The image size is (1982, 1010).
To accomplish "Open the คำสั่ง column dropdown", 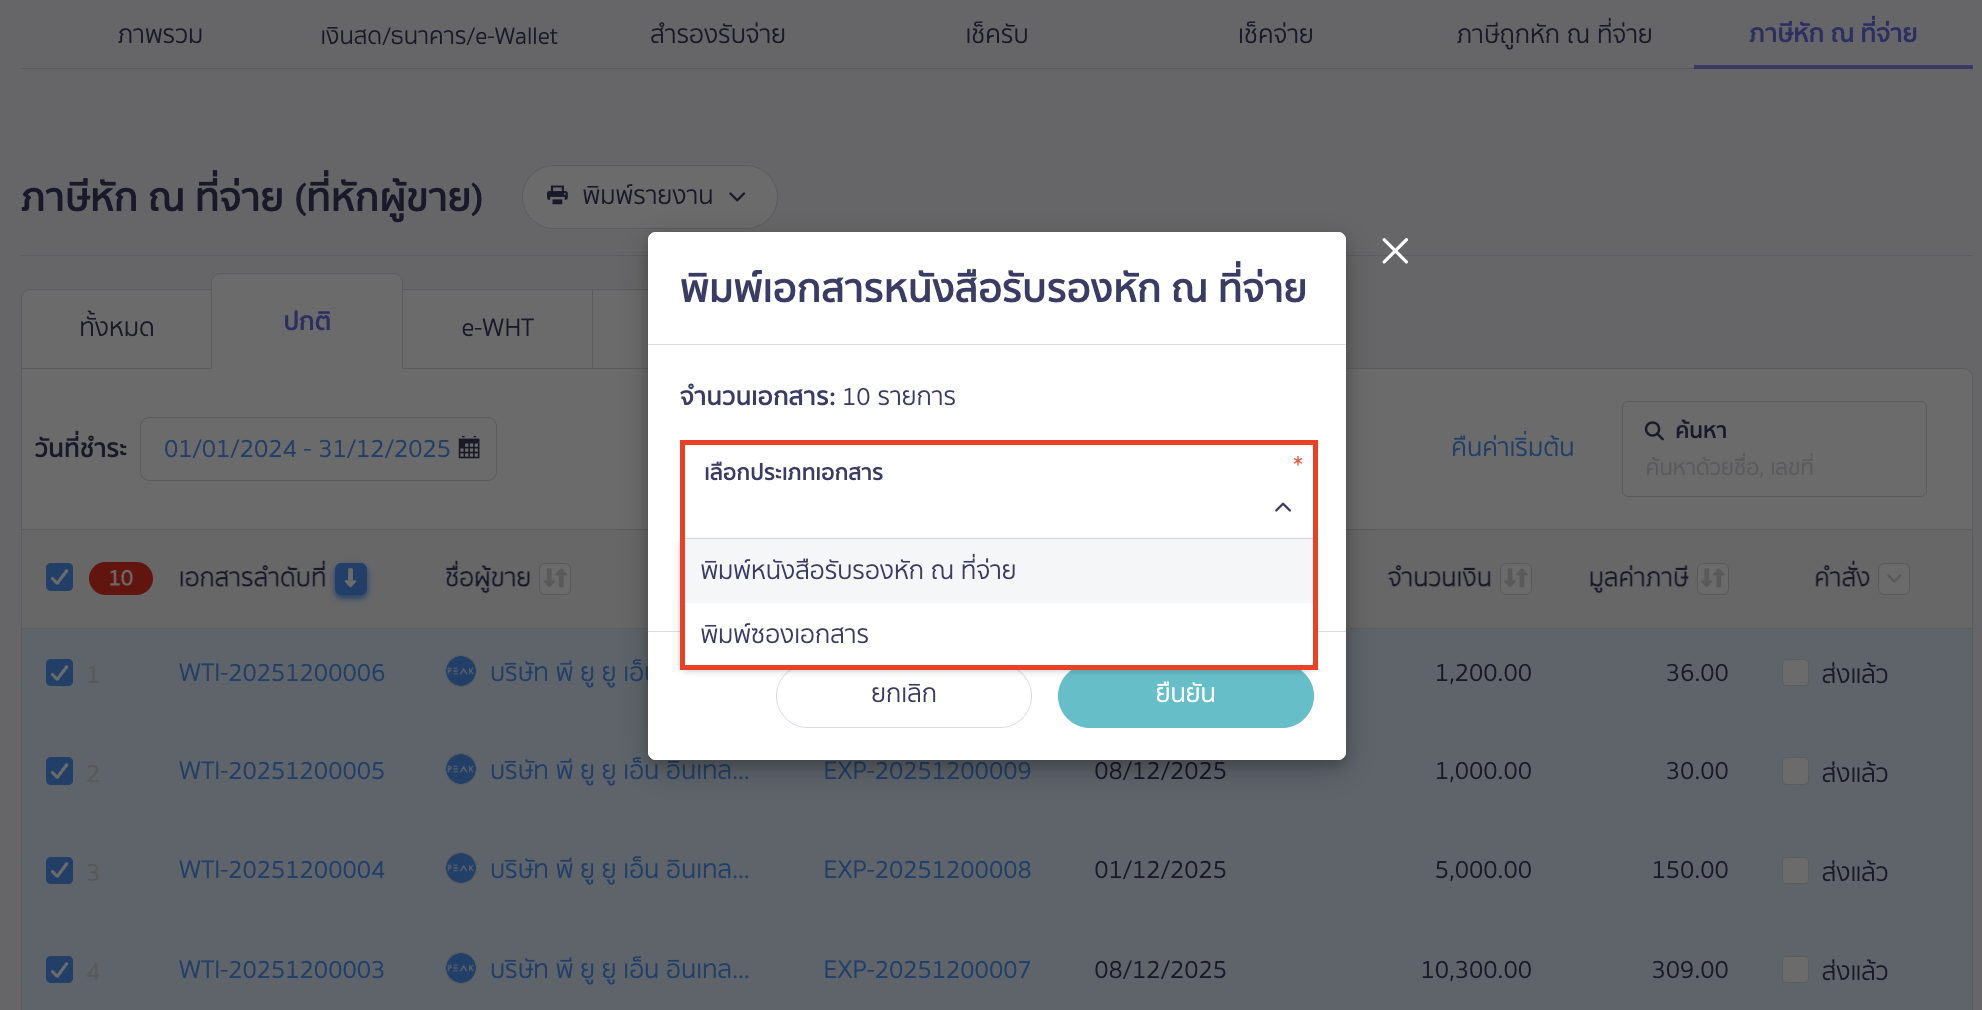I will (1895, 578).
